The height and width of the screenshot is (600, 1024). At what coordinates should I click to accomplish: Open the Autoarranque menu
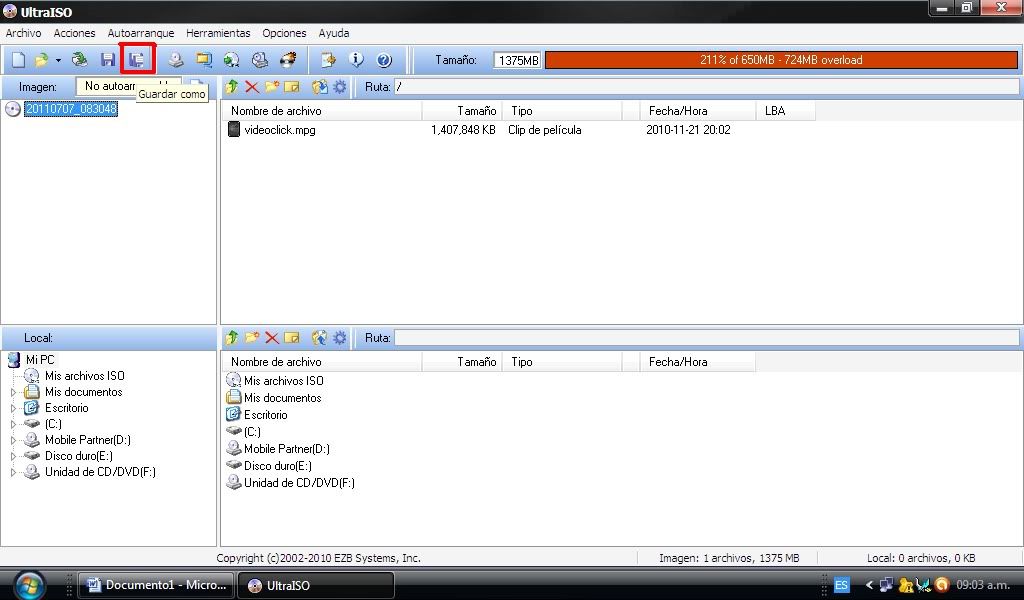pos(141,33)
